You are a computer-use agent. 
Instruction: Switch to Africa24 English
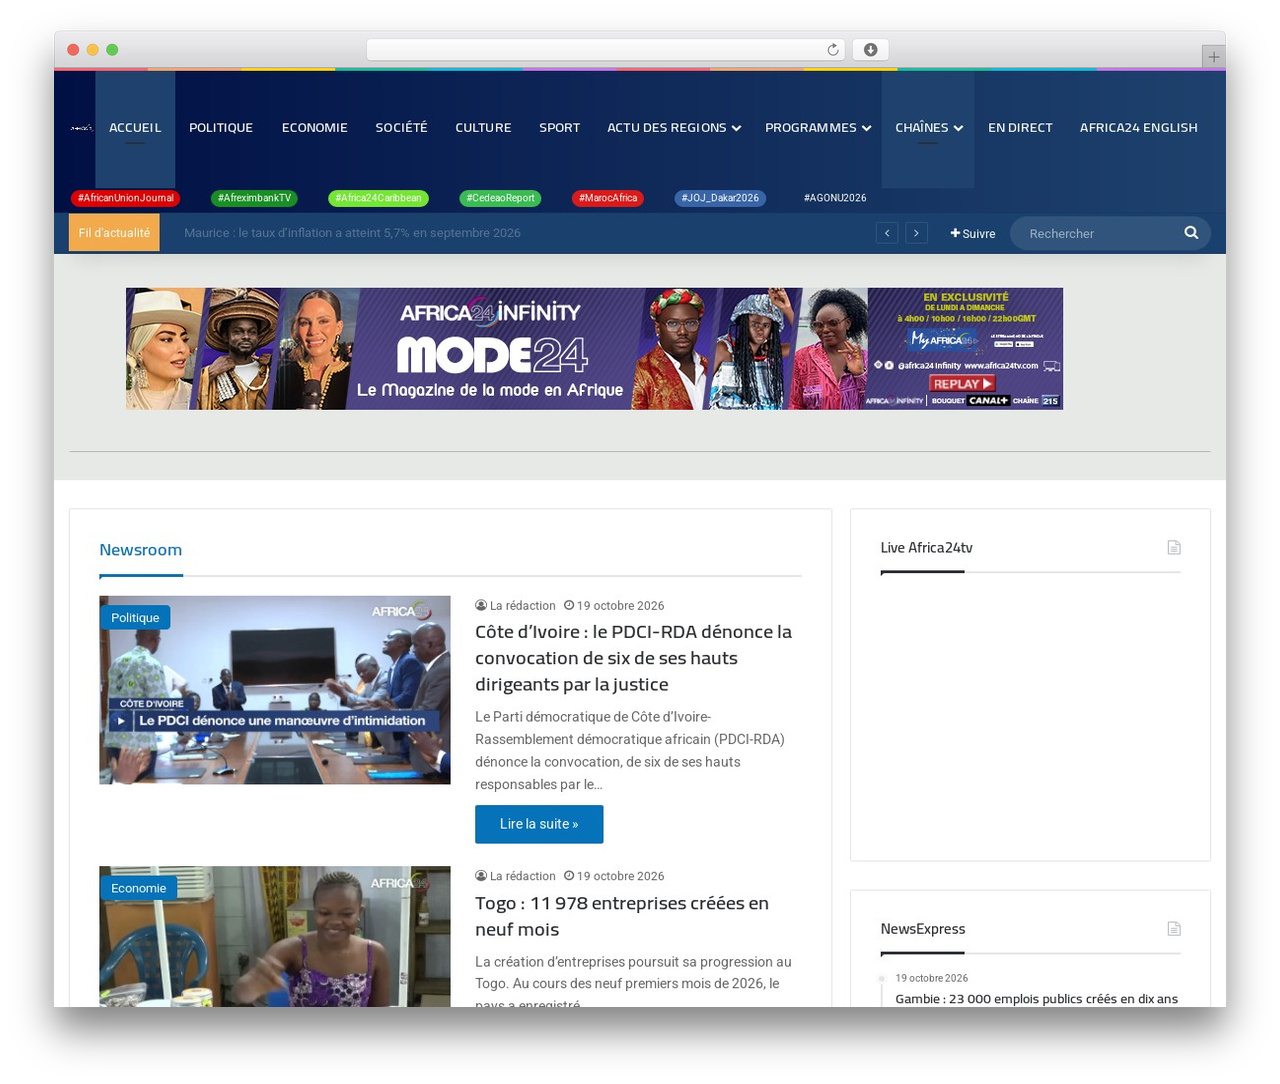[x=1138, y=128]
